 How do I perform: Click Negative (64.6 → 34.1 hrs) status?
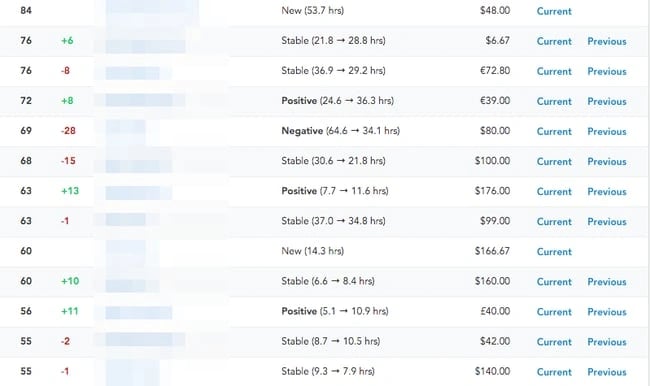point(340,131)
